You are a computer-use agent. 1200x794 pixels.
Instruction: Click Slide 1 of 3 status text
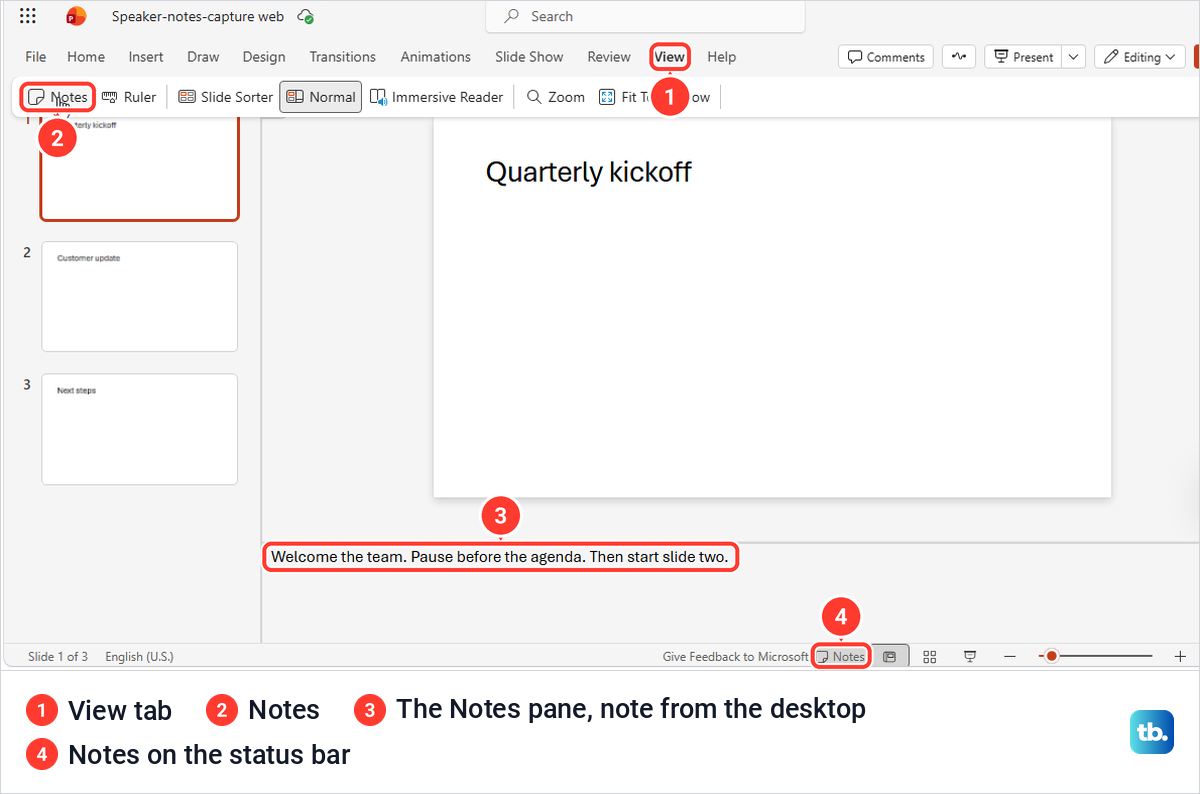coord(58,657)
